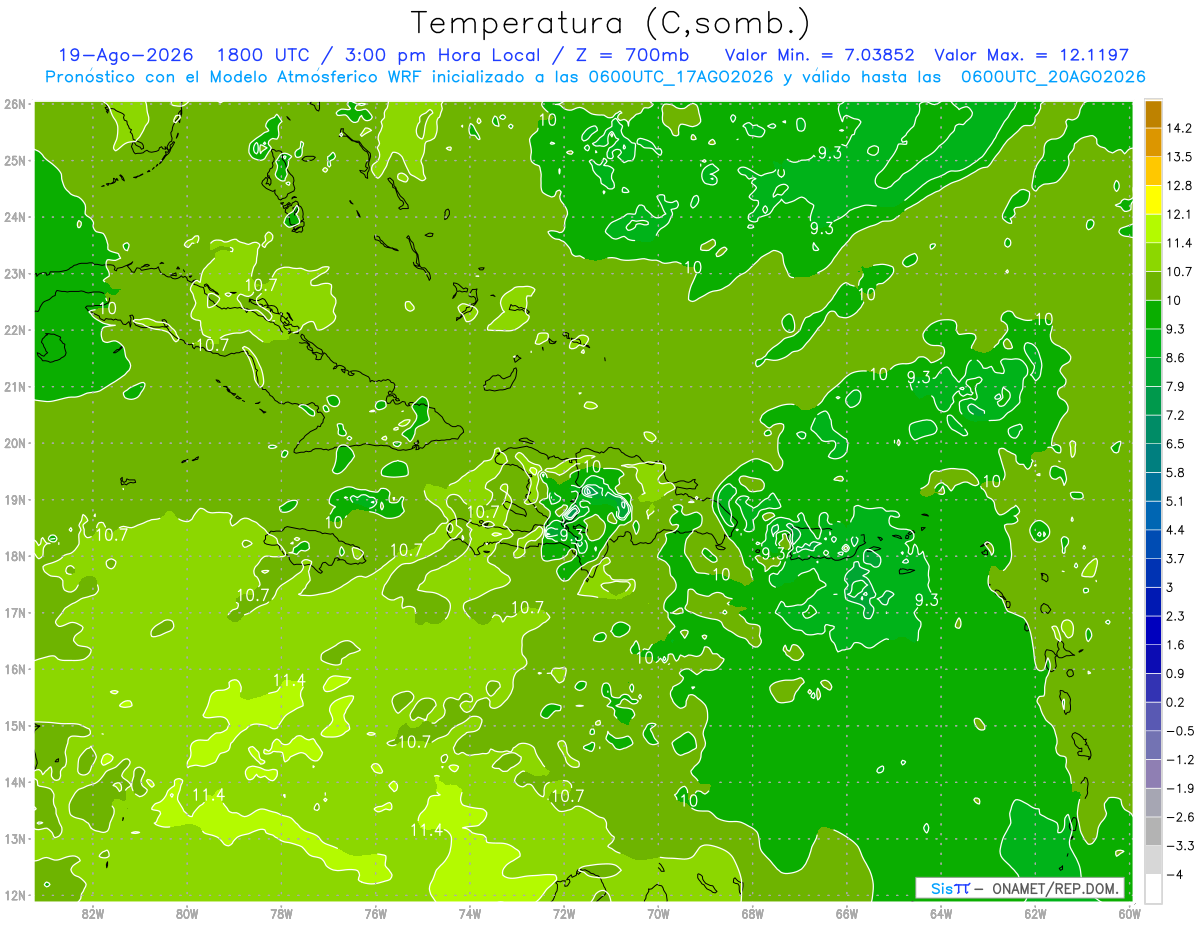
Task: Click the "0600UTC_17AGO2026" initialization time text
Action: tap(679, 77)
